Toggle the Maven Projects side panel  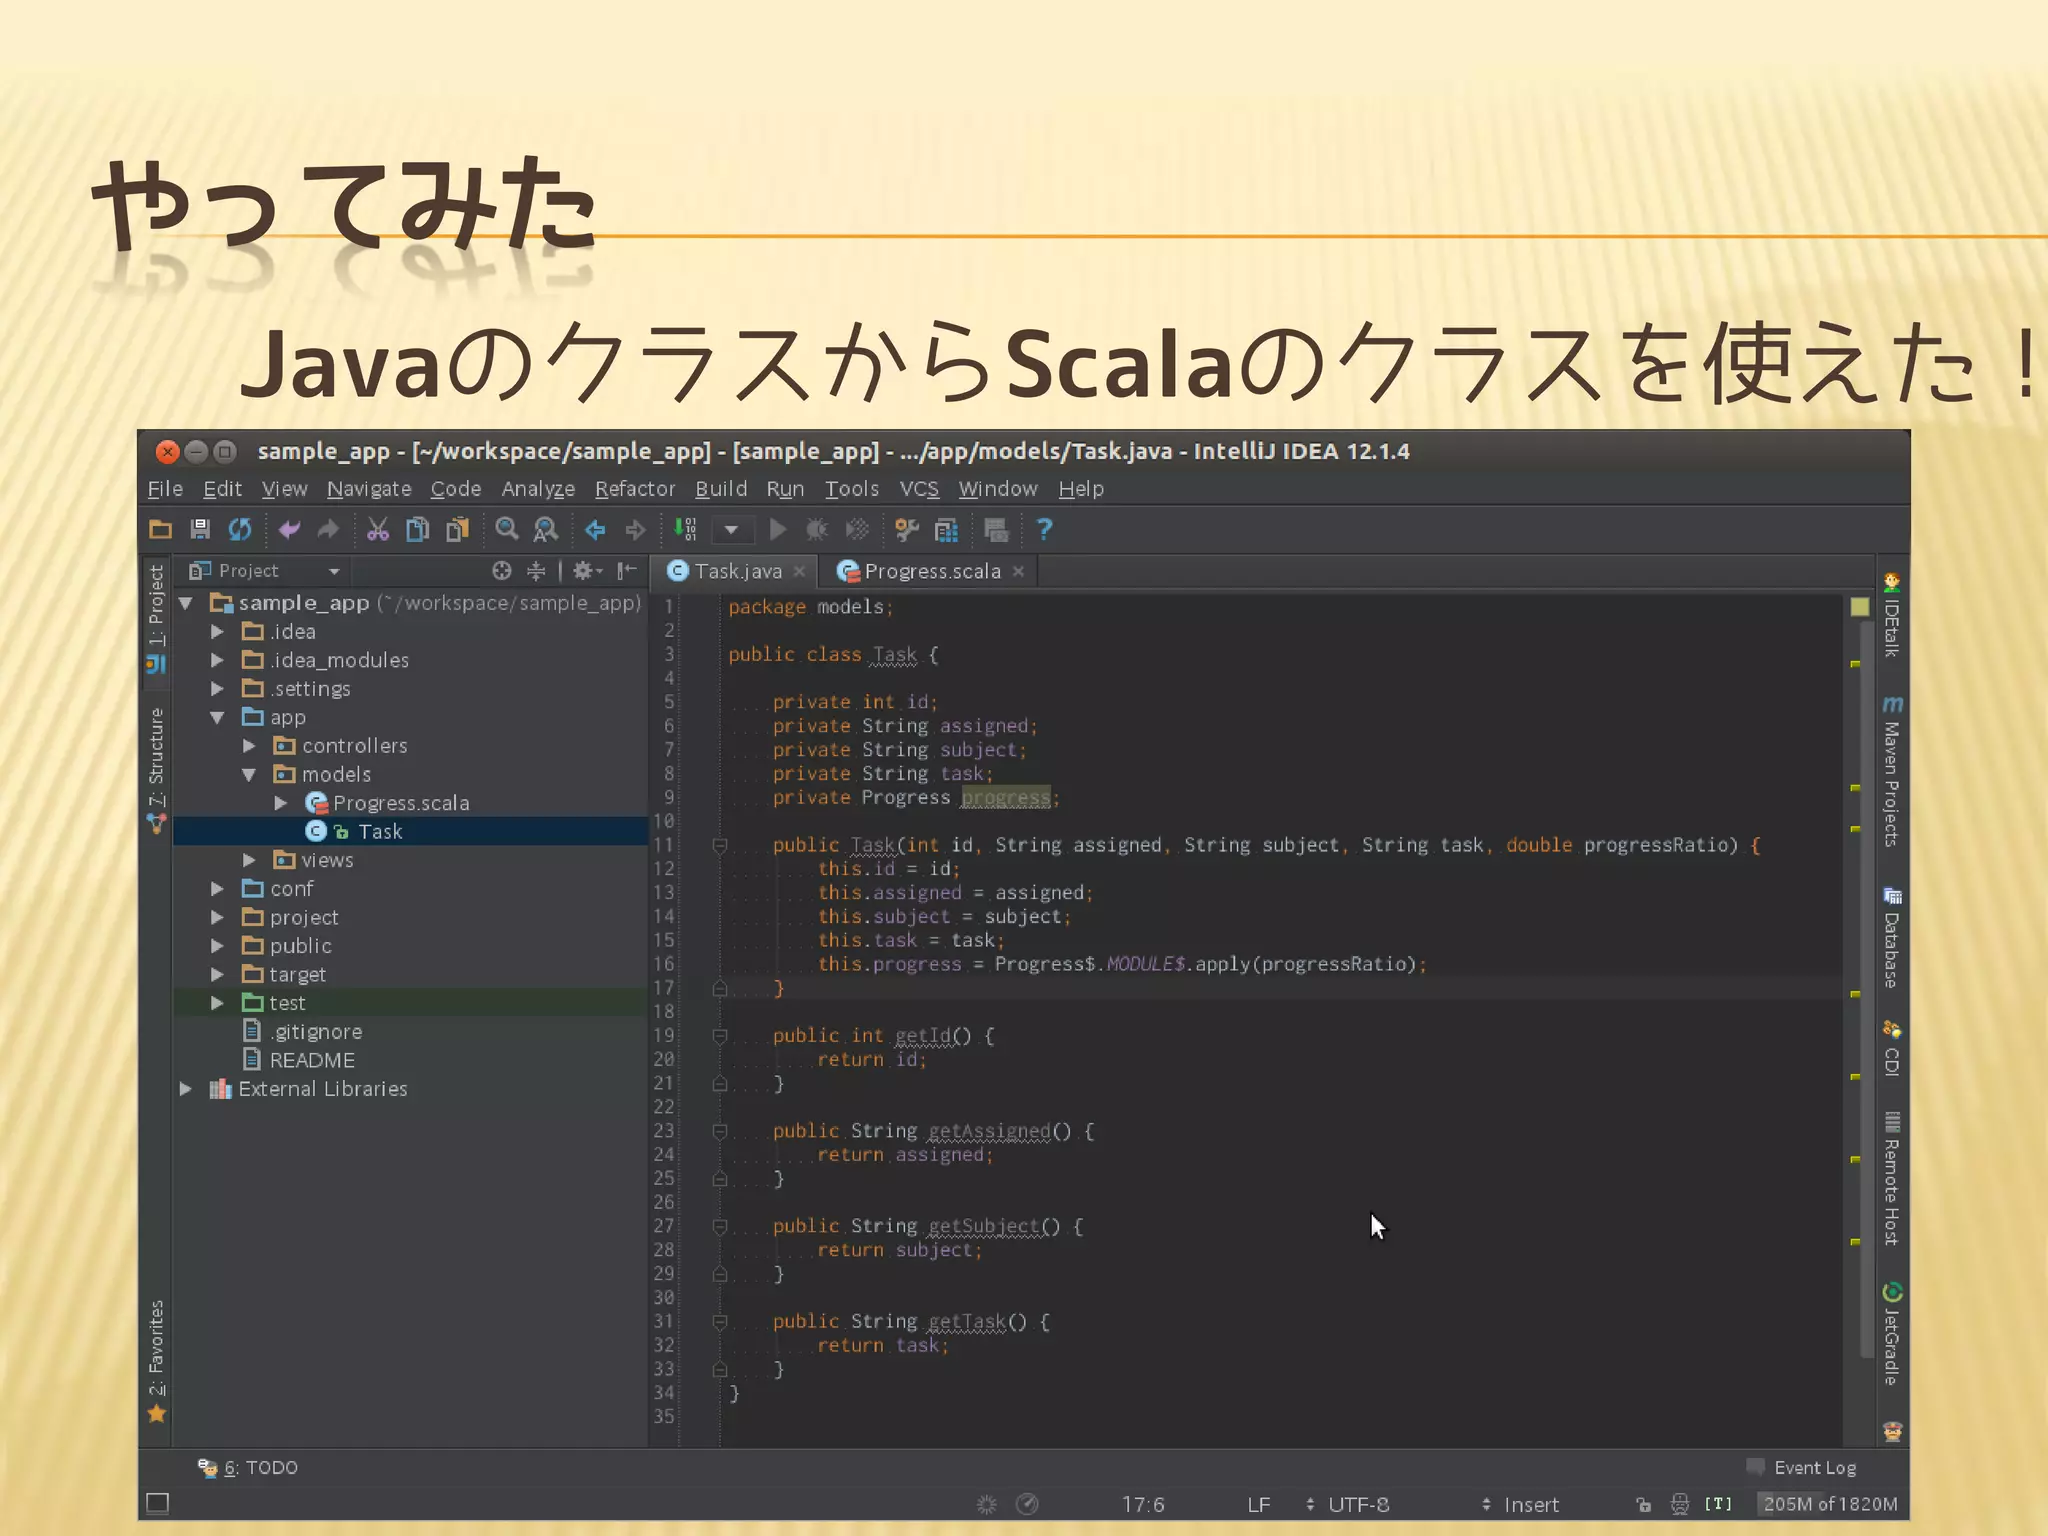(1892, 771)
